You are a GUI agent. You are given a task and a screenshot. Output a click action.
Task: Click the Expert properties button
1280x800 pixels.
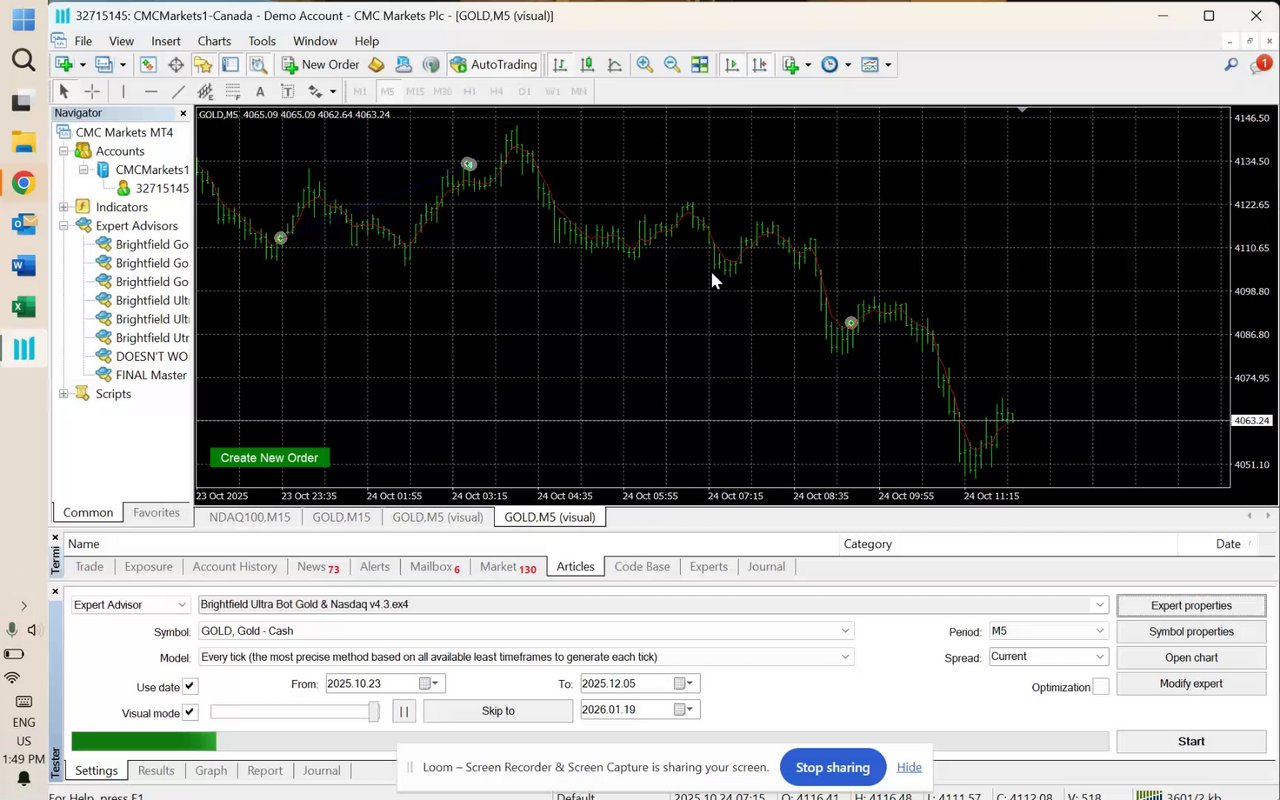tap(1191, 605)
